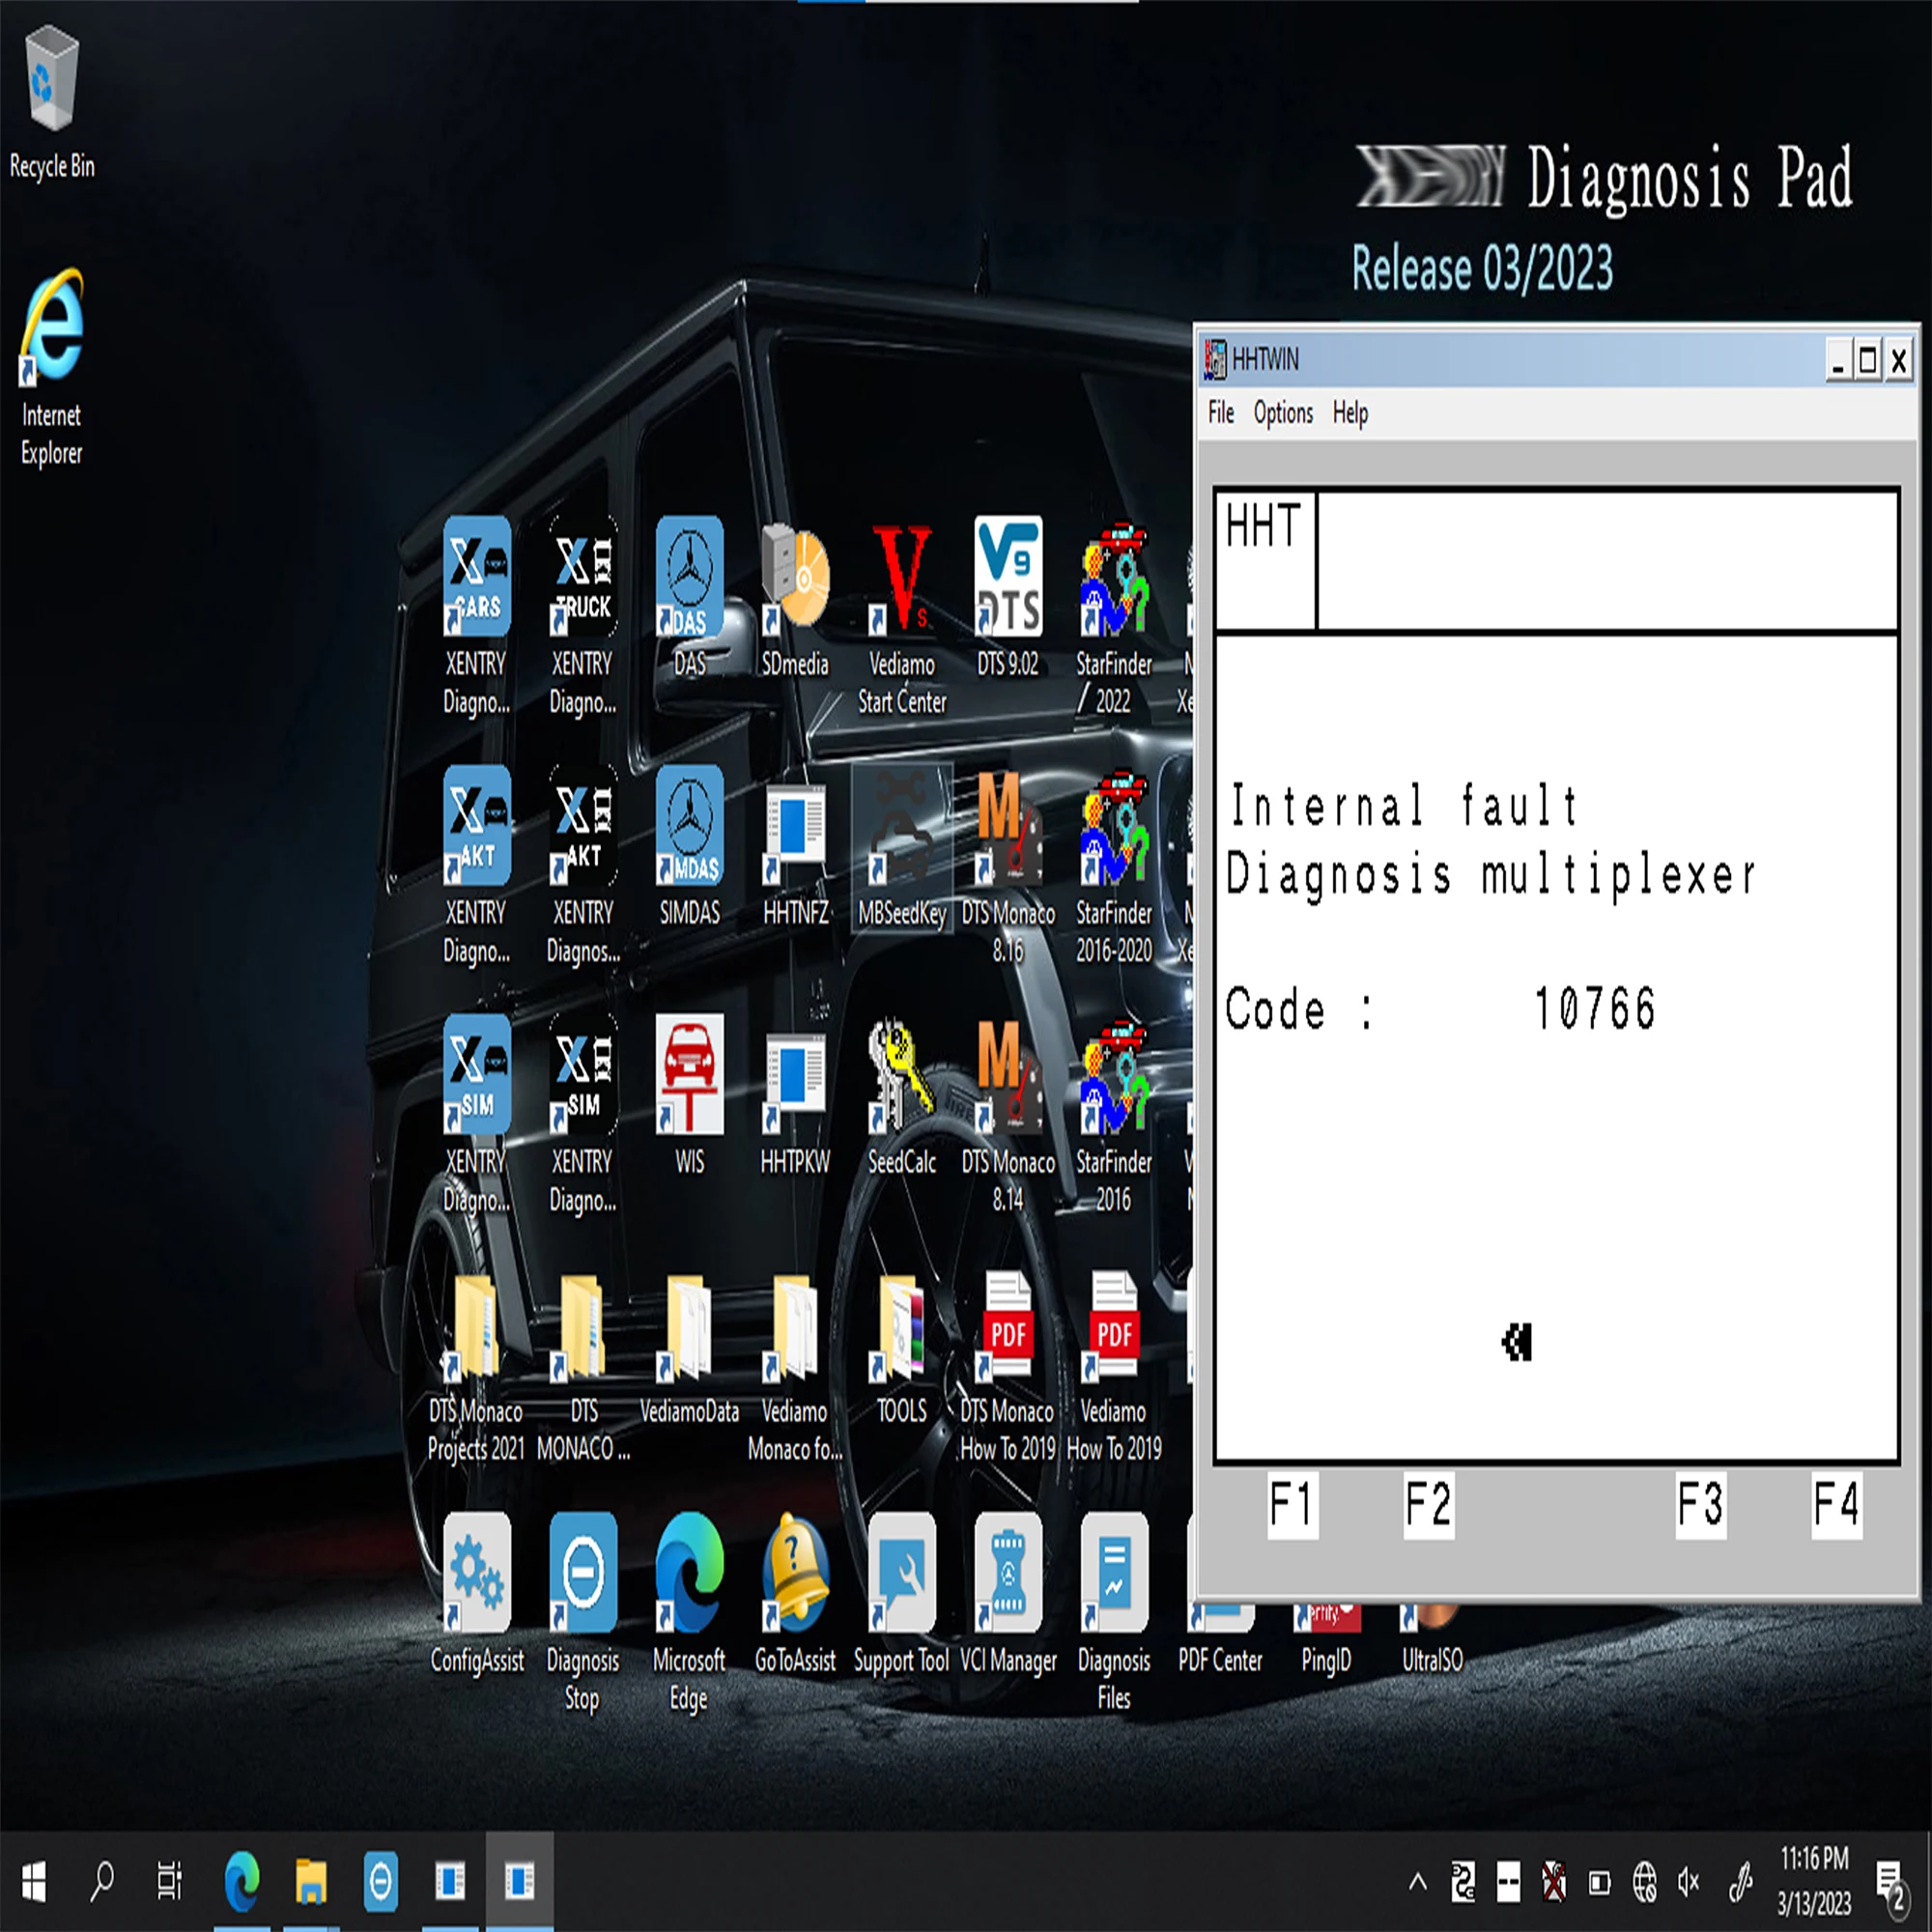
Task: Click the ConfigAssist gears icon
Action: [x=476, y=1593]
